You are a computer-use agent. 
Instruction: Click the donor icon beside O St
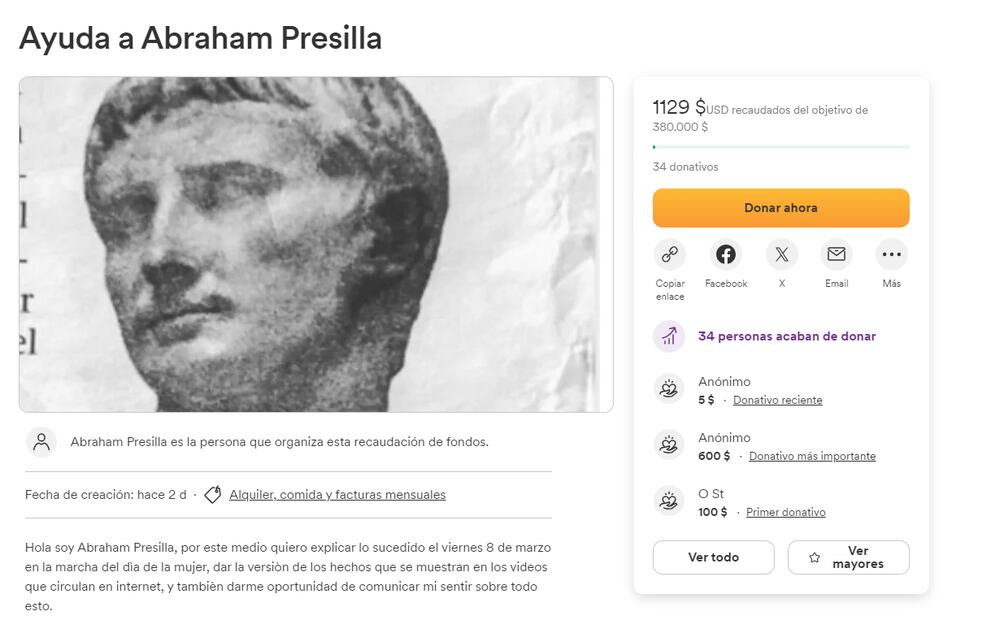(x=669, y=501)
